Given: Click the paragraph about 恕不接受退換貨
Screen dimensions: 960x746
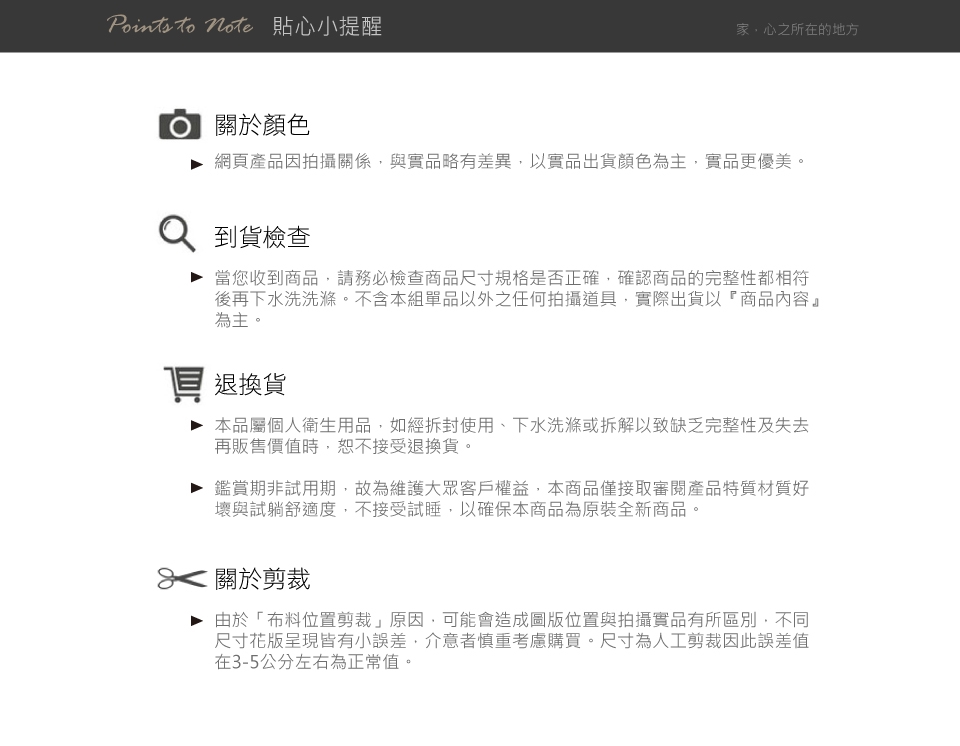Looking at the screenshot, I should click(511, 435).
